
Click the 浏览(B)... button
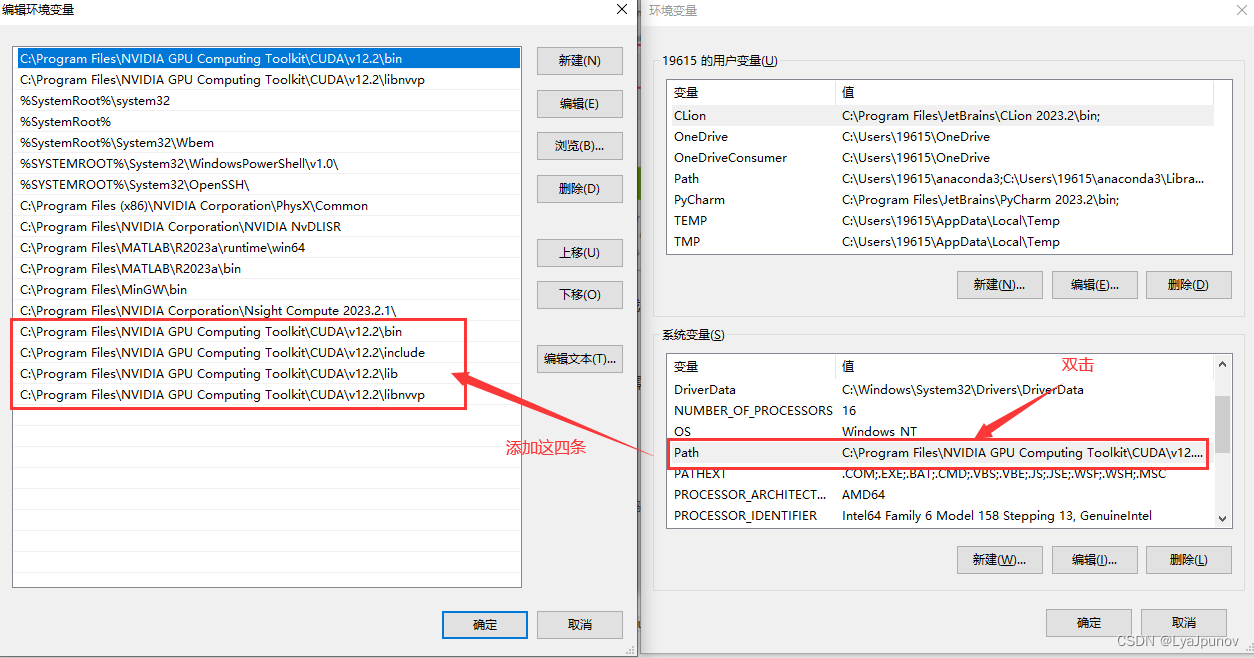(x=580, y=146)
